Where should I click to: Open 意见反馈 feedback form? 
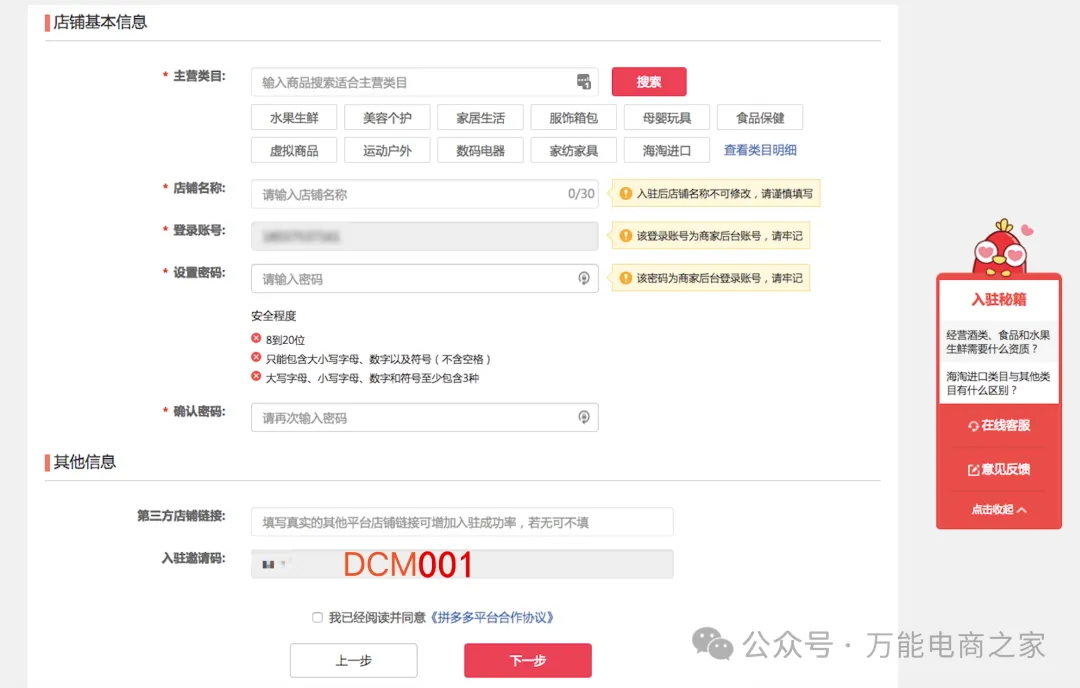(998, 469)
